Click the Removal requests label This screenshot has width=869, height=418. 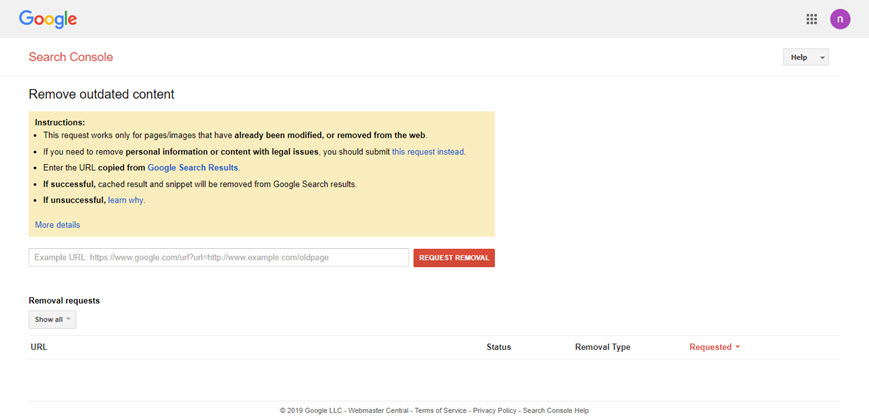pyautogui.click(x=64, y=300)
